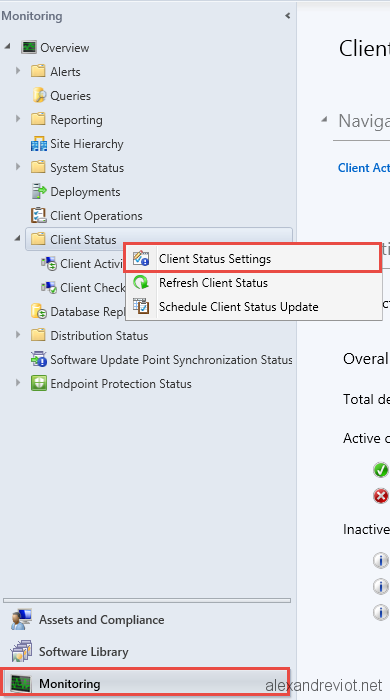Click the Alerts folder icon
Screen dimensions: 390x700
(x=38, y=71)
